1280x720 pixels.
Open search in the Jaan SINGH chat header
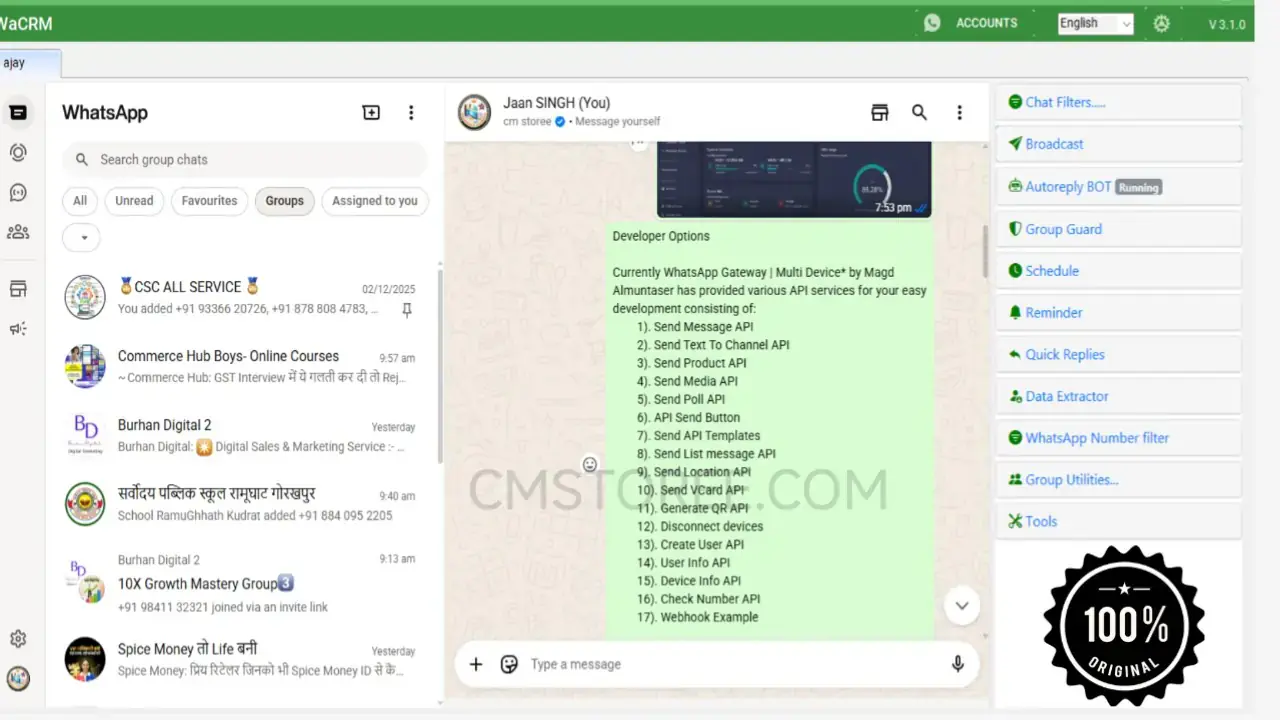point(919,112)
